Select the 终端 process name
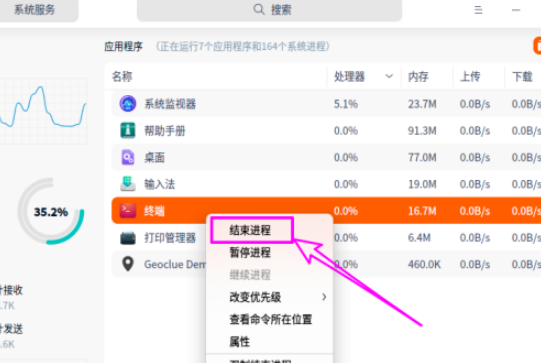This screenshot has height=363, width=541. [x=155, y=211]
